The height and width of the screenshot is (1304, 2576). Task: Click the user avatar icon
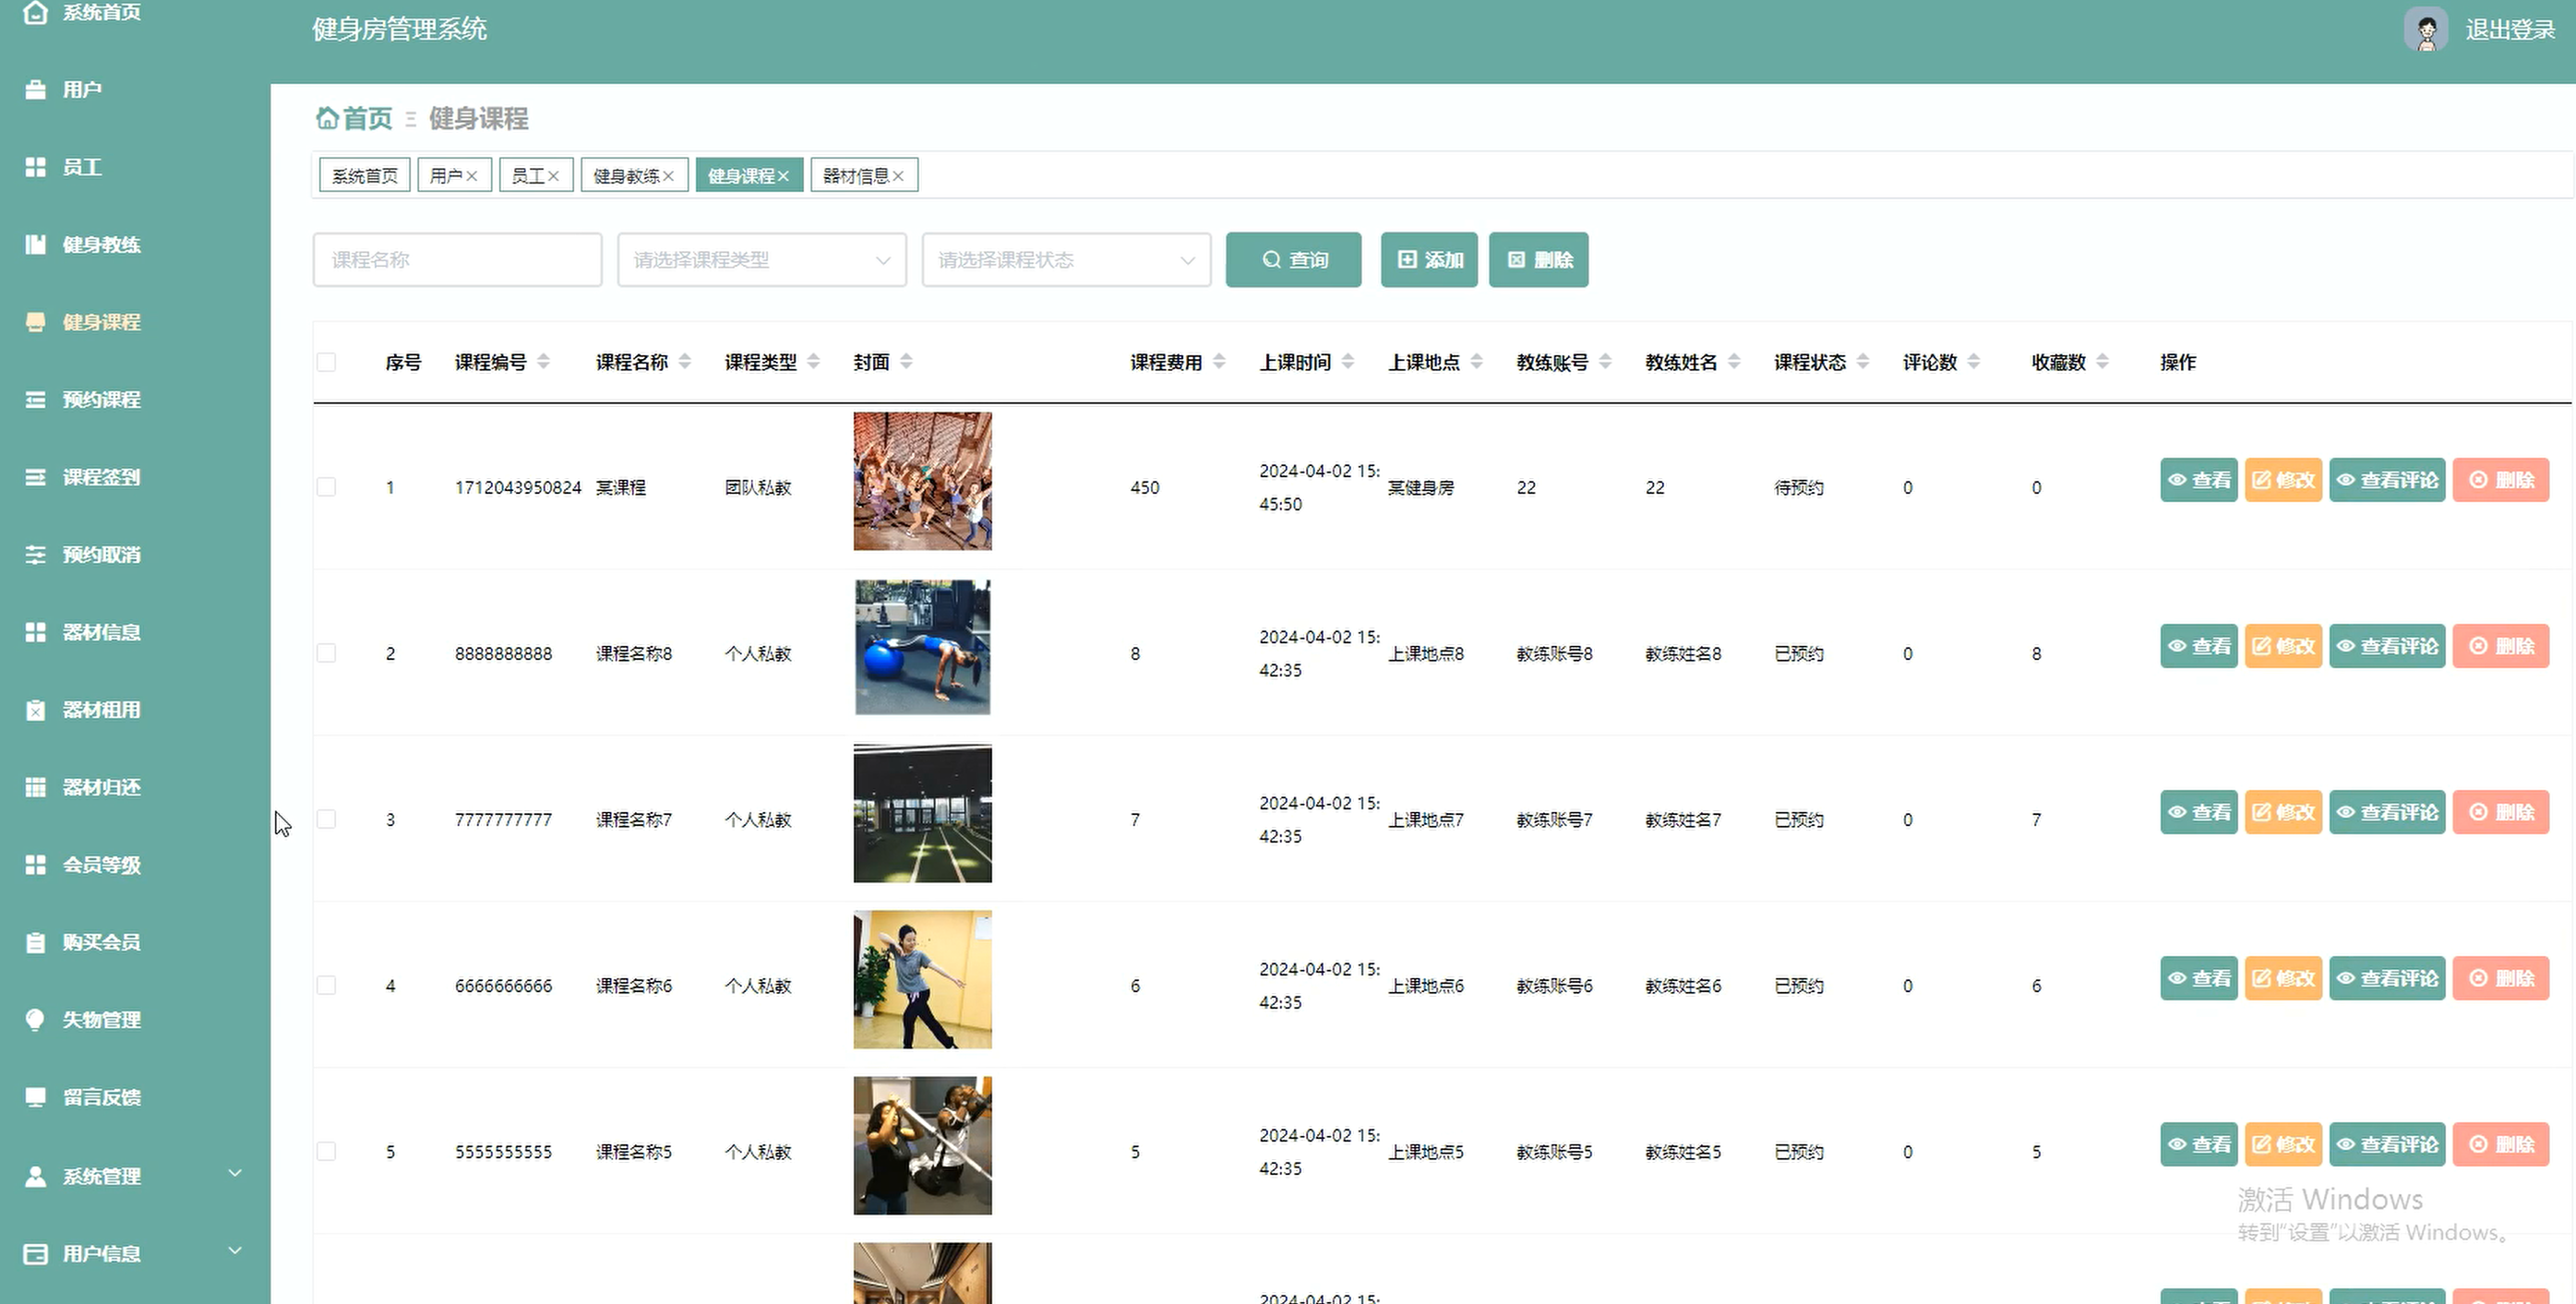[2426, 30]
